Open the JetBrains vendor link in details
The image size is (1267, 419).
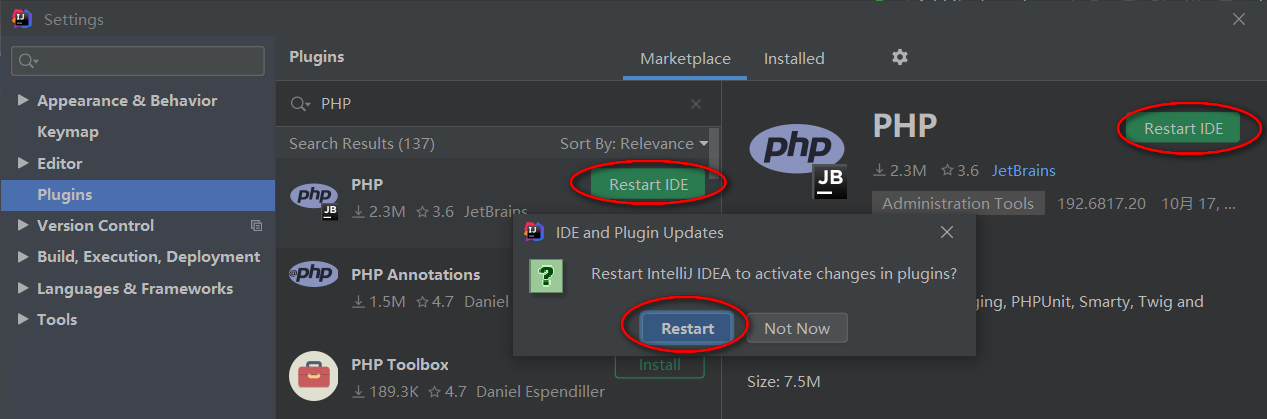coord(1024,171)
